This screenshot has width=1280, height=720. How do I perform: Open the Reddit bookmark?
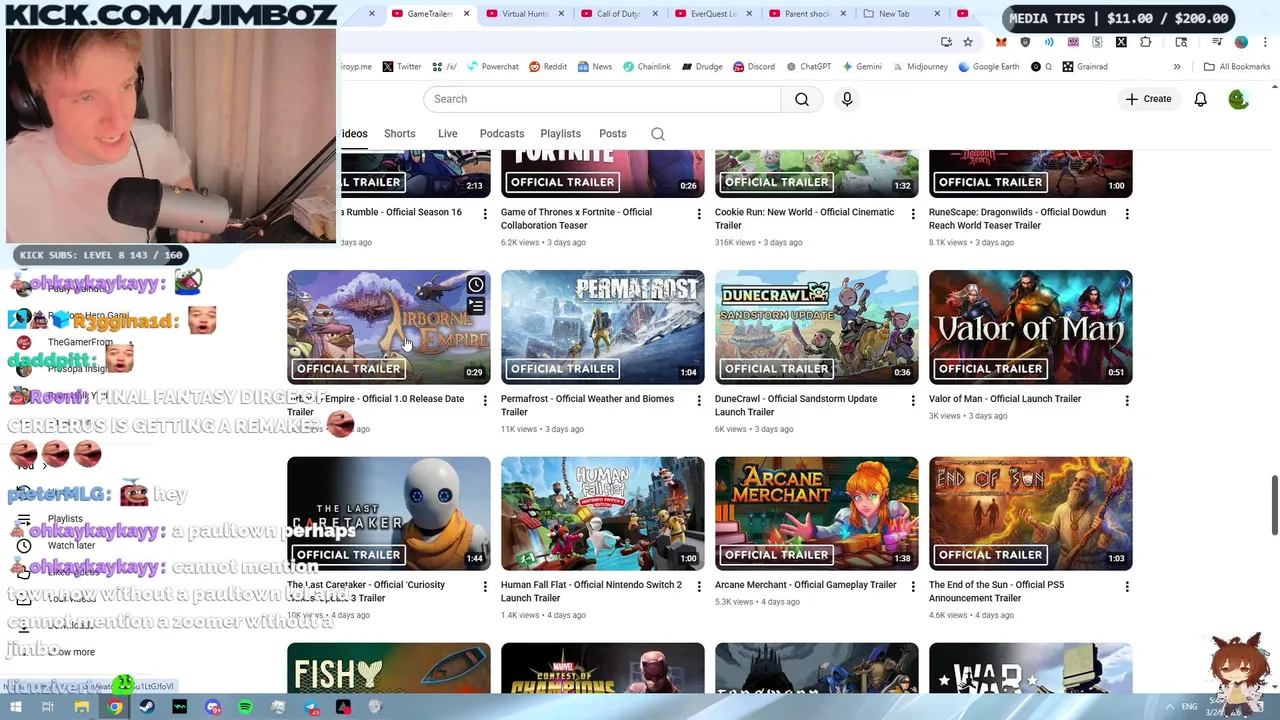click(548, 67)
